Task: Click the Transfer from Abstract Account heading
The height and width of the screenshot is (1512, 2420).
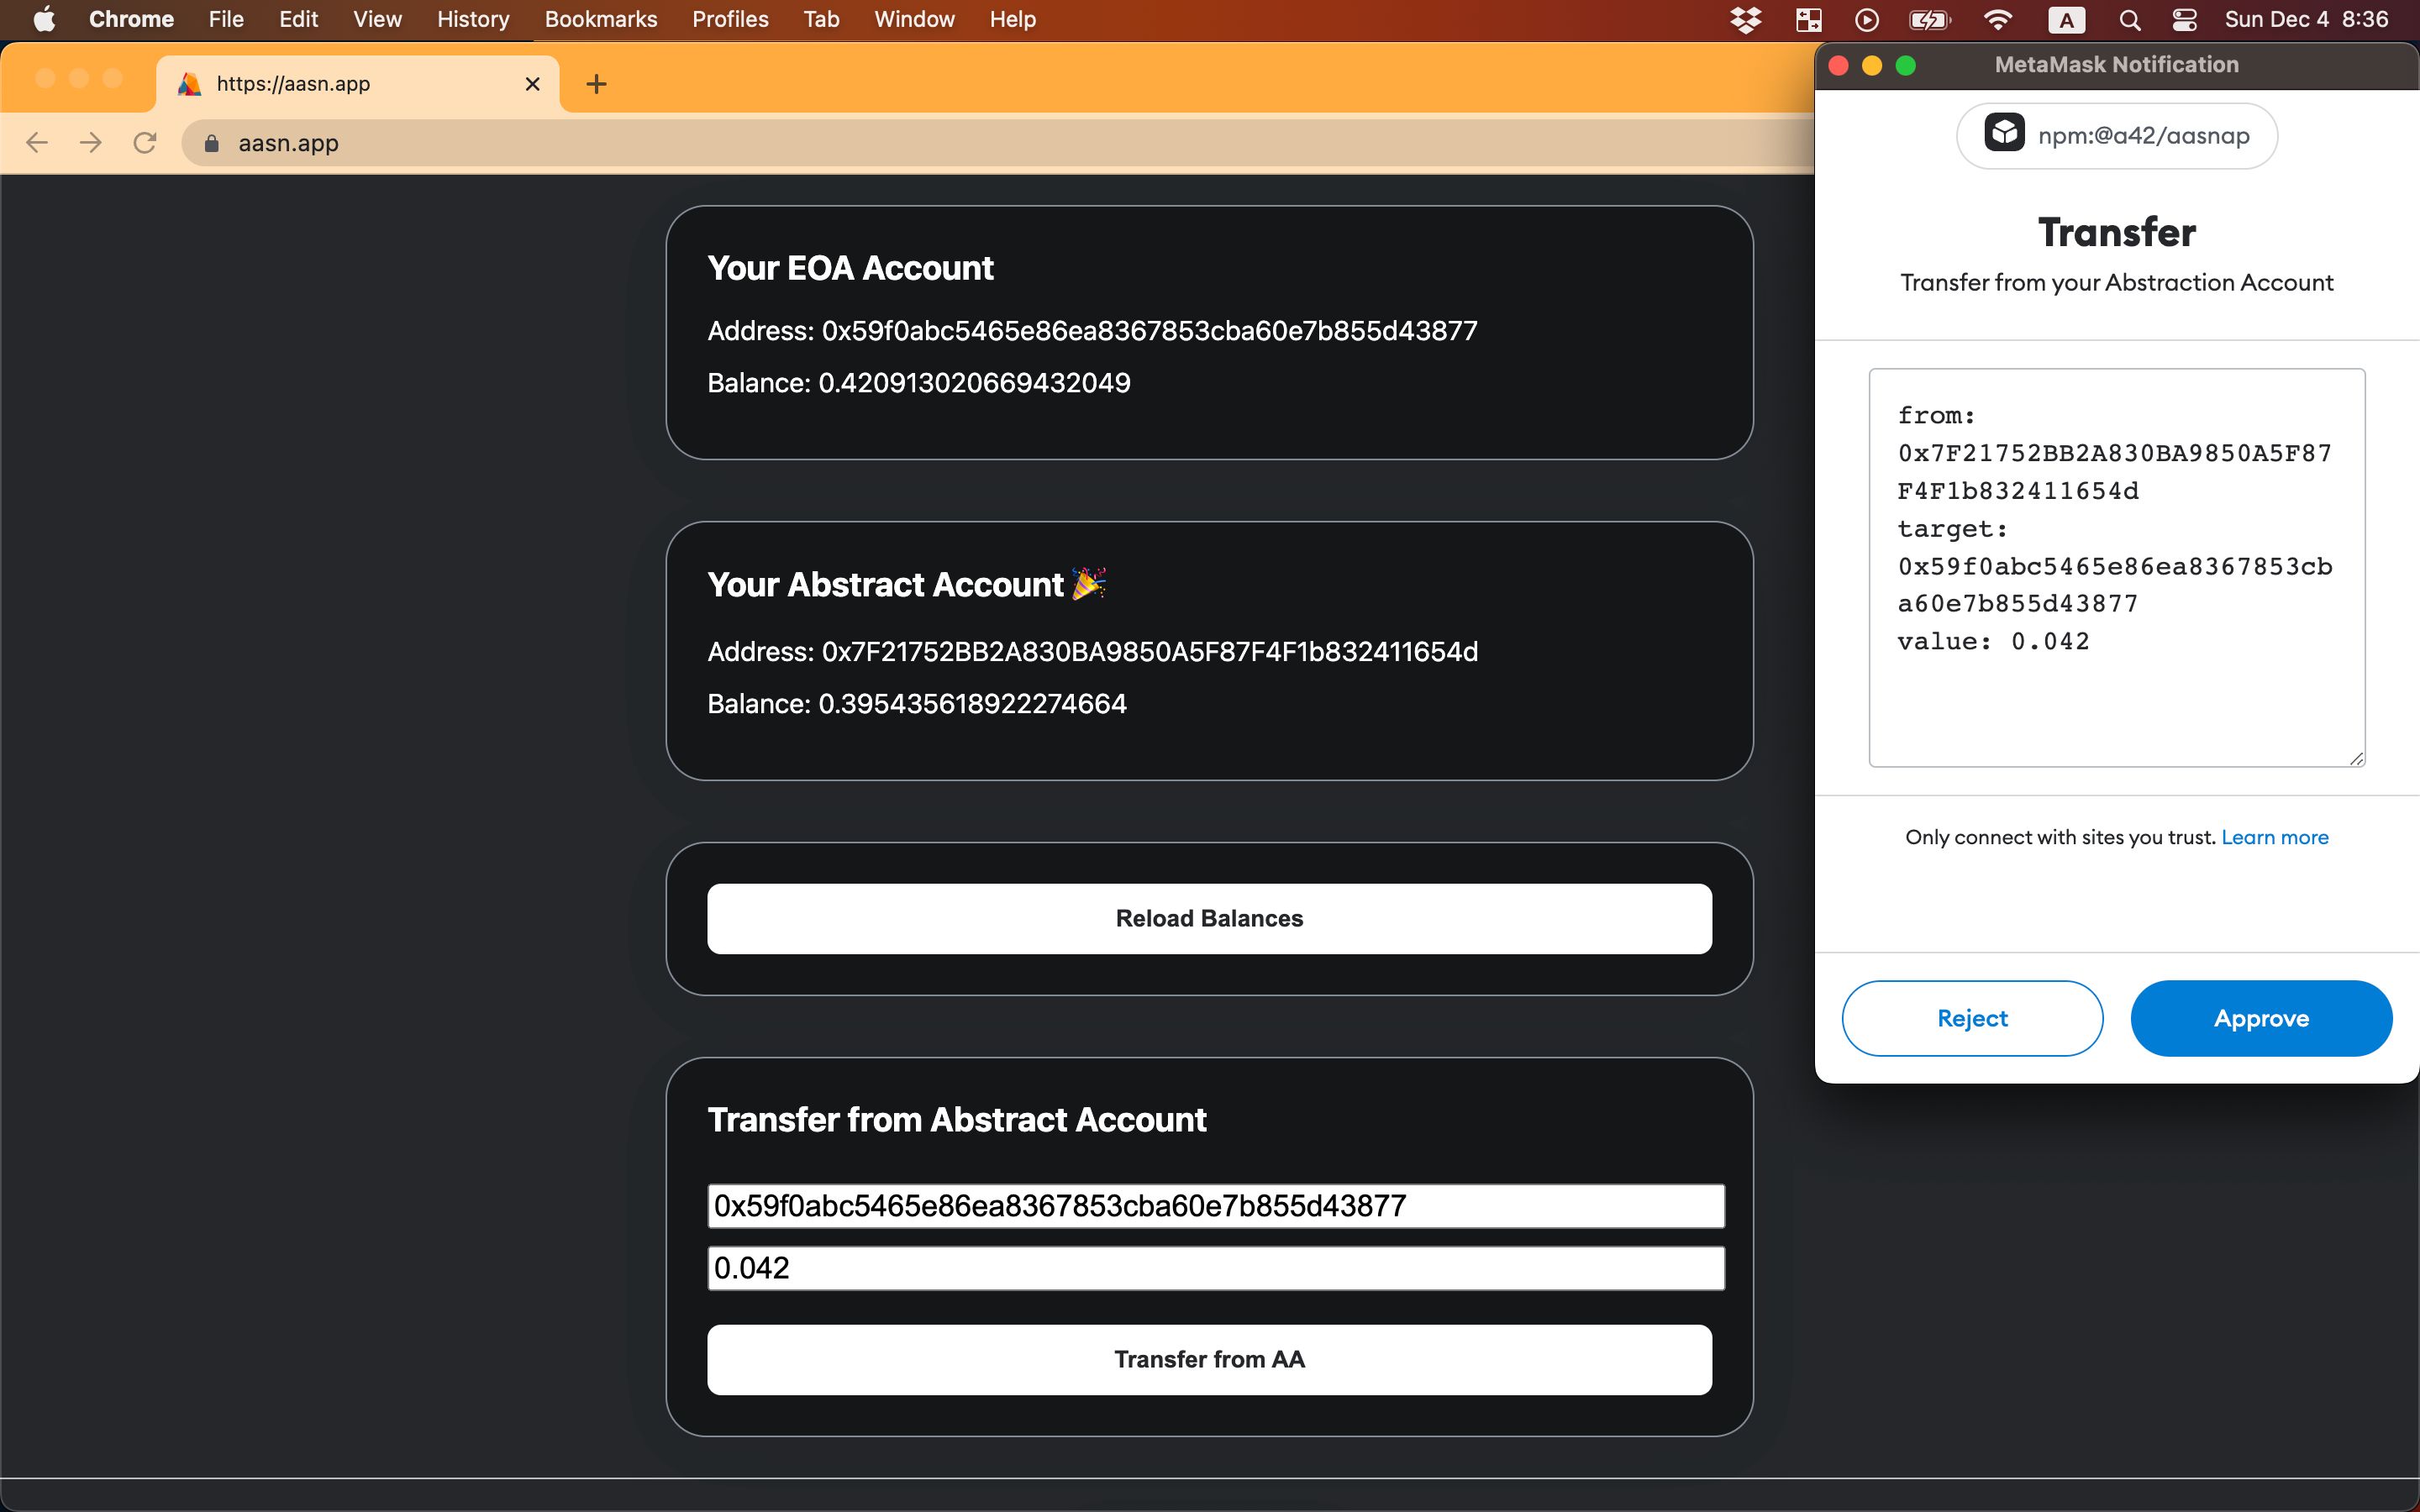Action: [x=957, y=1120]
